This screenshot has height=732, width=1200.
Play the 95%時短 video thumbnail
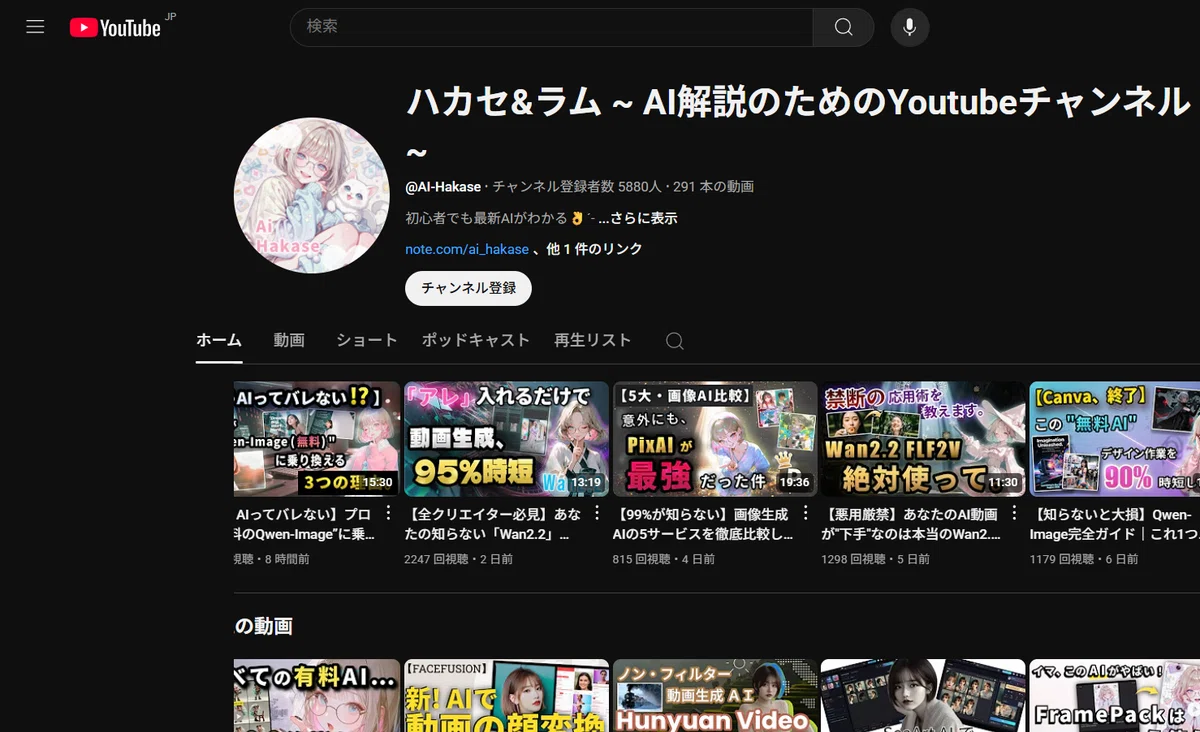(506, 439)
